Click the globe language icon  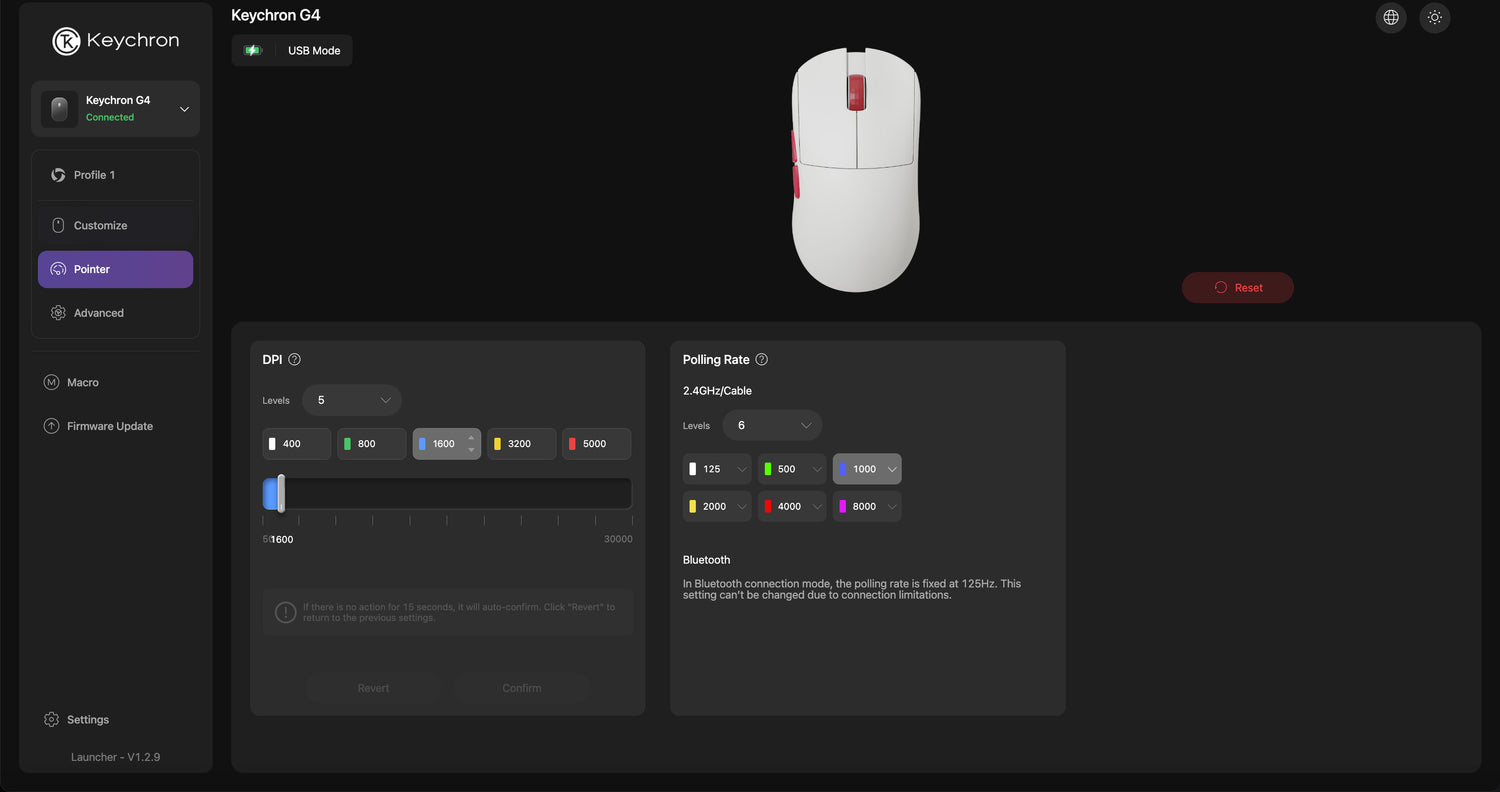(1391, 18)
